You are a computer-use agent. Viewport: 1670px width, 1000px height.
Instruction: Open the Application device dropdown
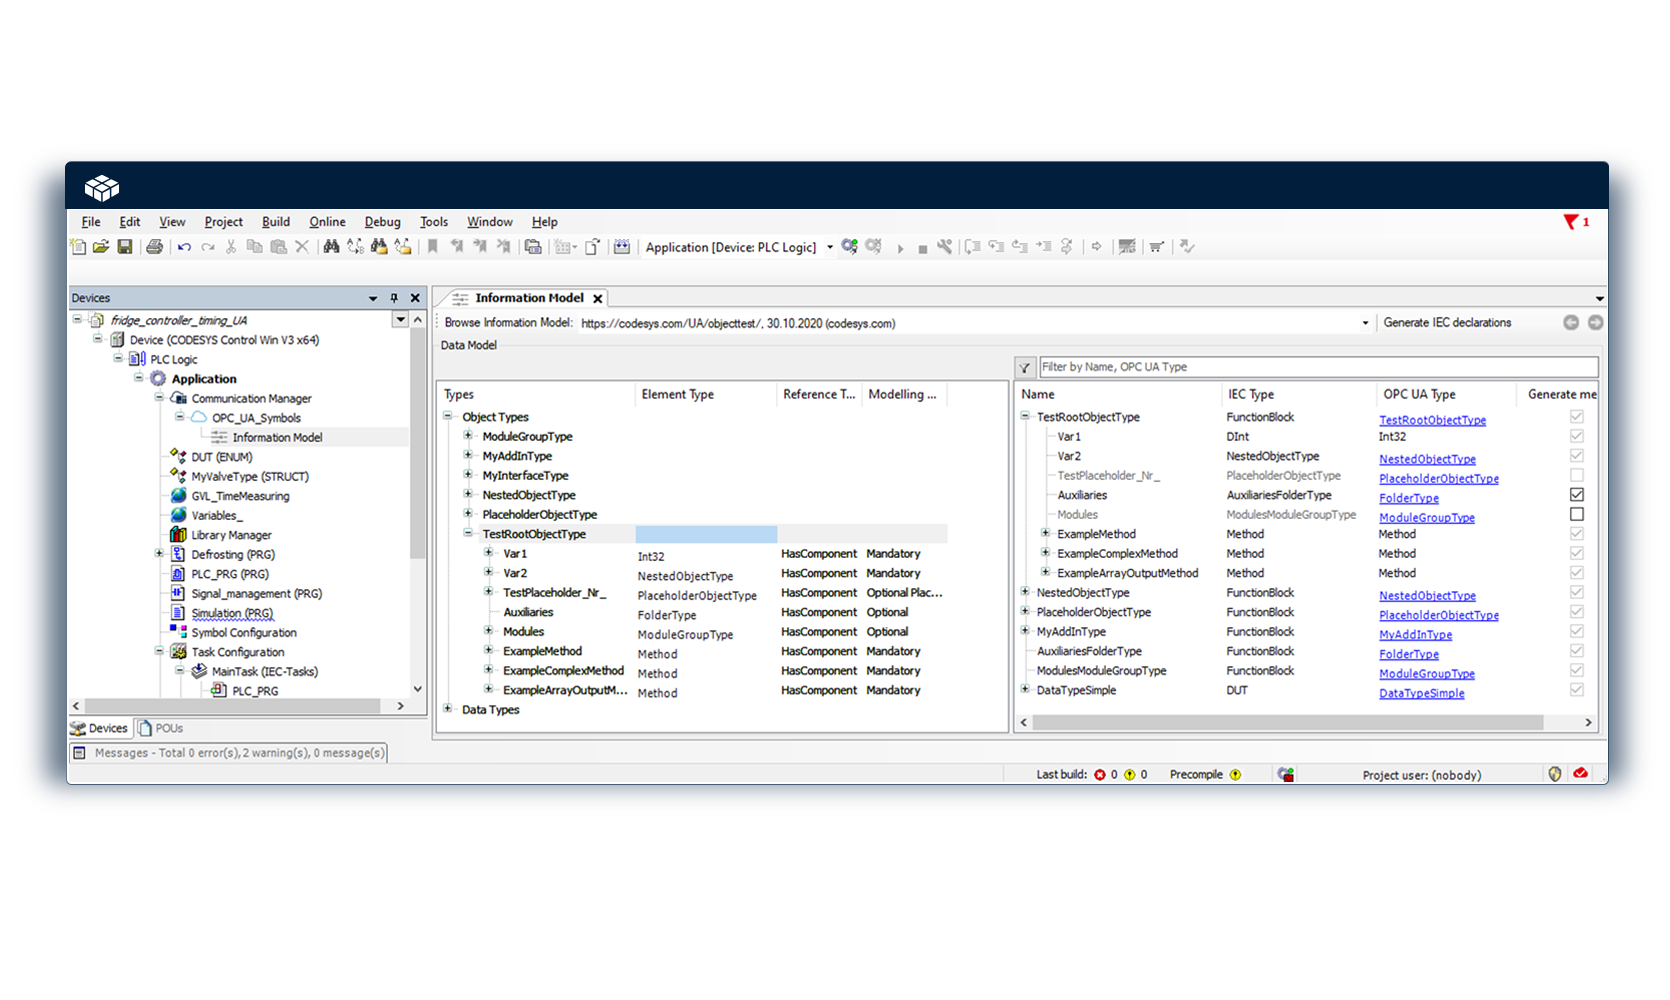point(830,248)
